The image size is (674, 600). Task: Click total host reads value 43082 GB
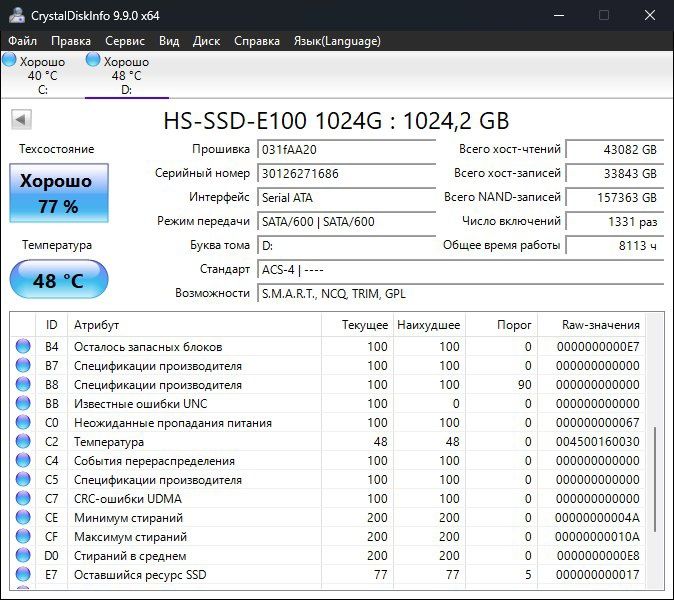click(615, 150)
